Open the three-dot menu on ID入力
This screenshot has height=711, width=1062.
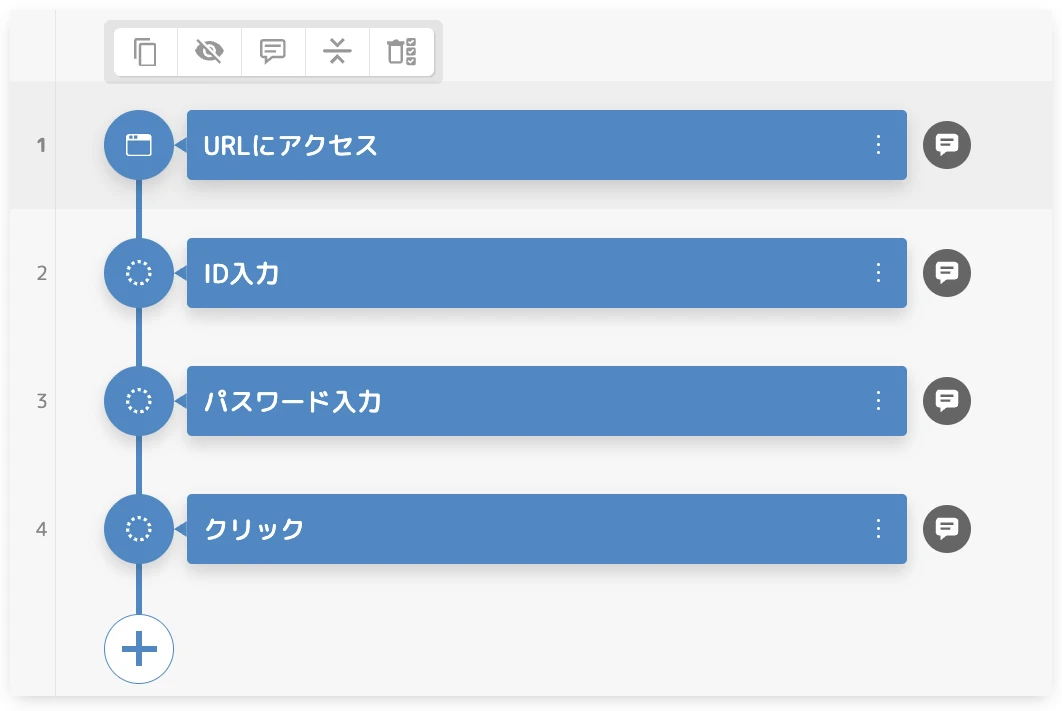[x=878, y=273]
